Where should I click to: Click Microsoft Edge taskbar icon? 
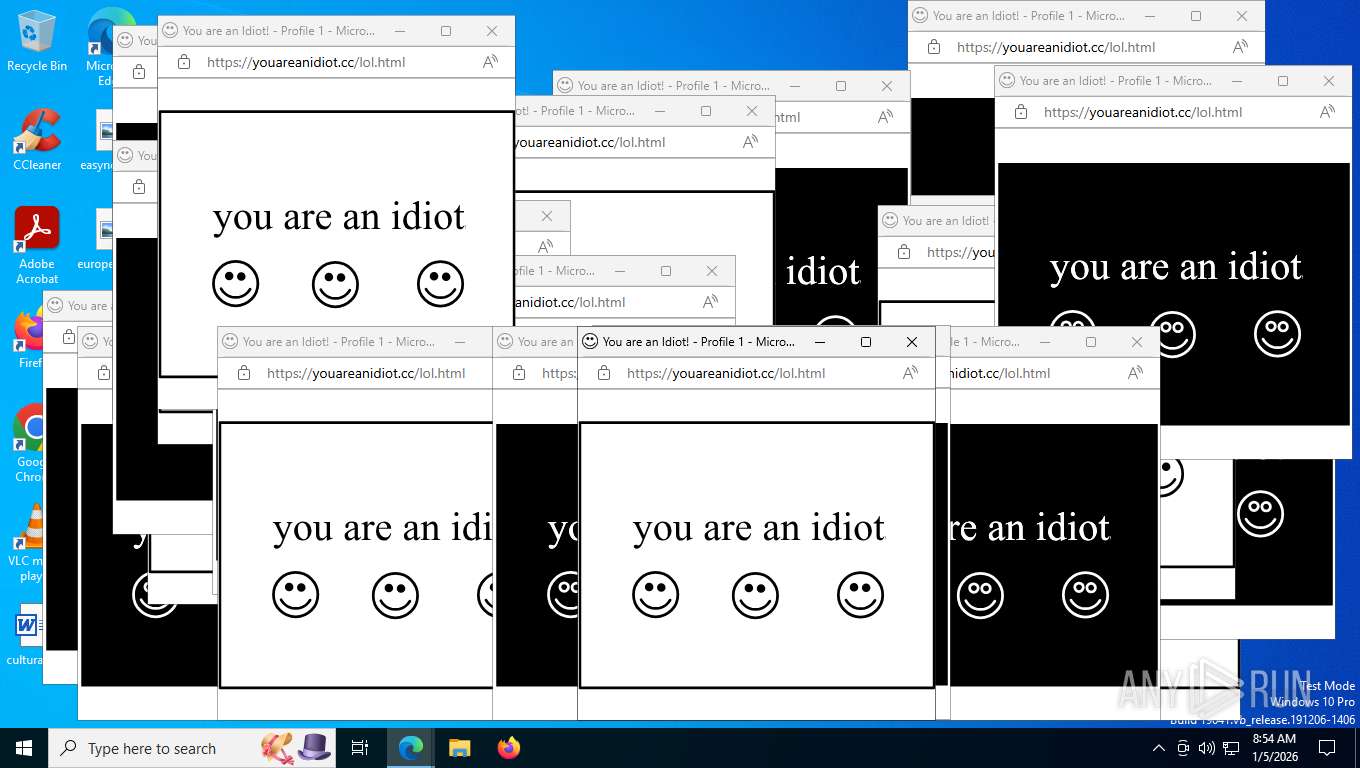pos(410,748)
